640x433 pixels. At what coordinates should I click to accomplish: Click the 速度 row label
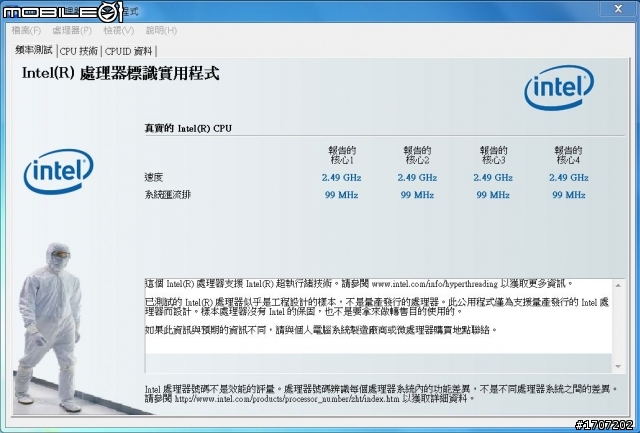pos(153,177)
